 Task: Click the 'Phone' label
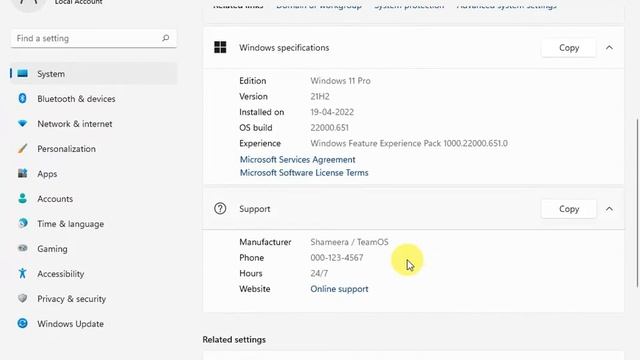[251, 258]
